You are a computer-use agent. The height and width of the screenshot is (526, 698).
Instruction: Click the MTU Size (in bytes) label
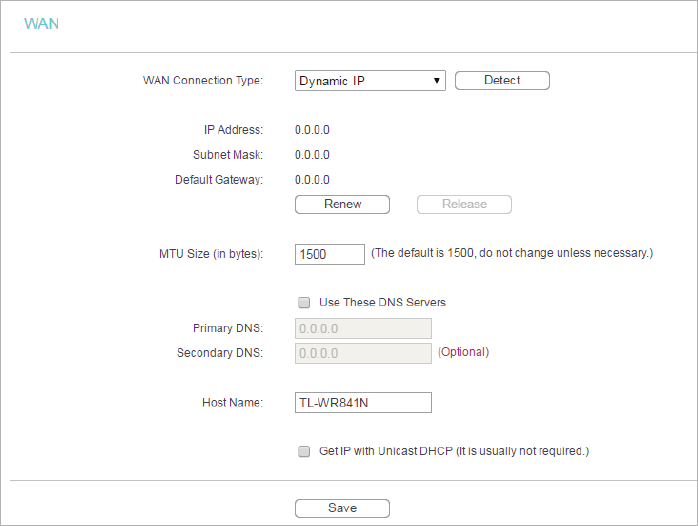point(211,254)
